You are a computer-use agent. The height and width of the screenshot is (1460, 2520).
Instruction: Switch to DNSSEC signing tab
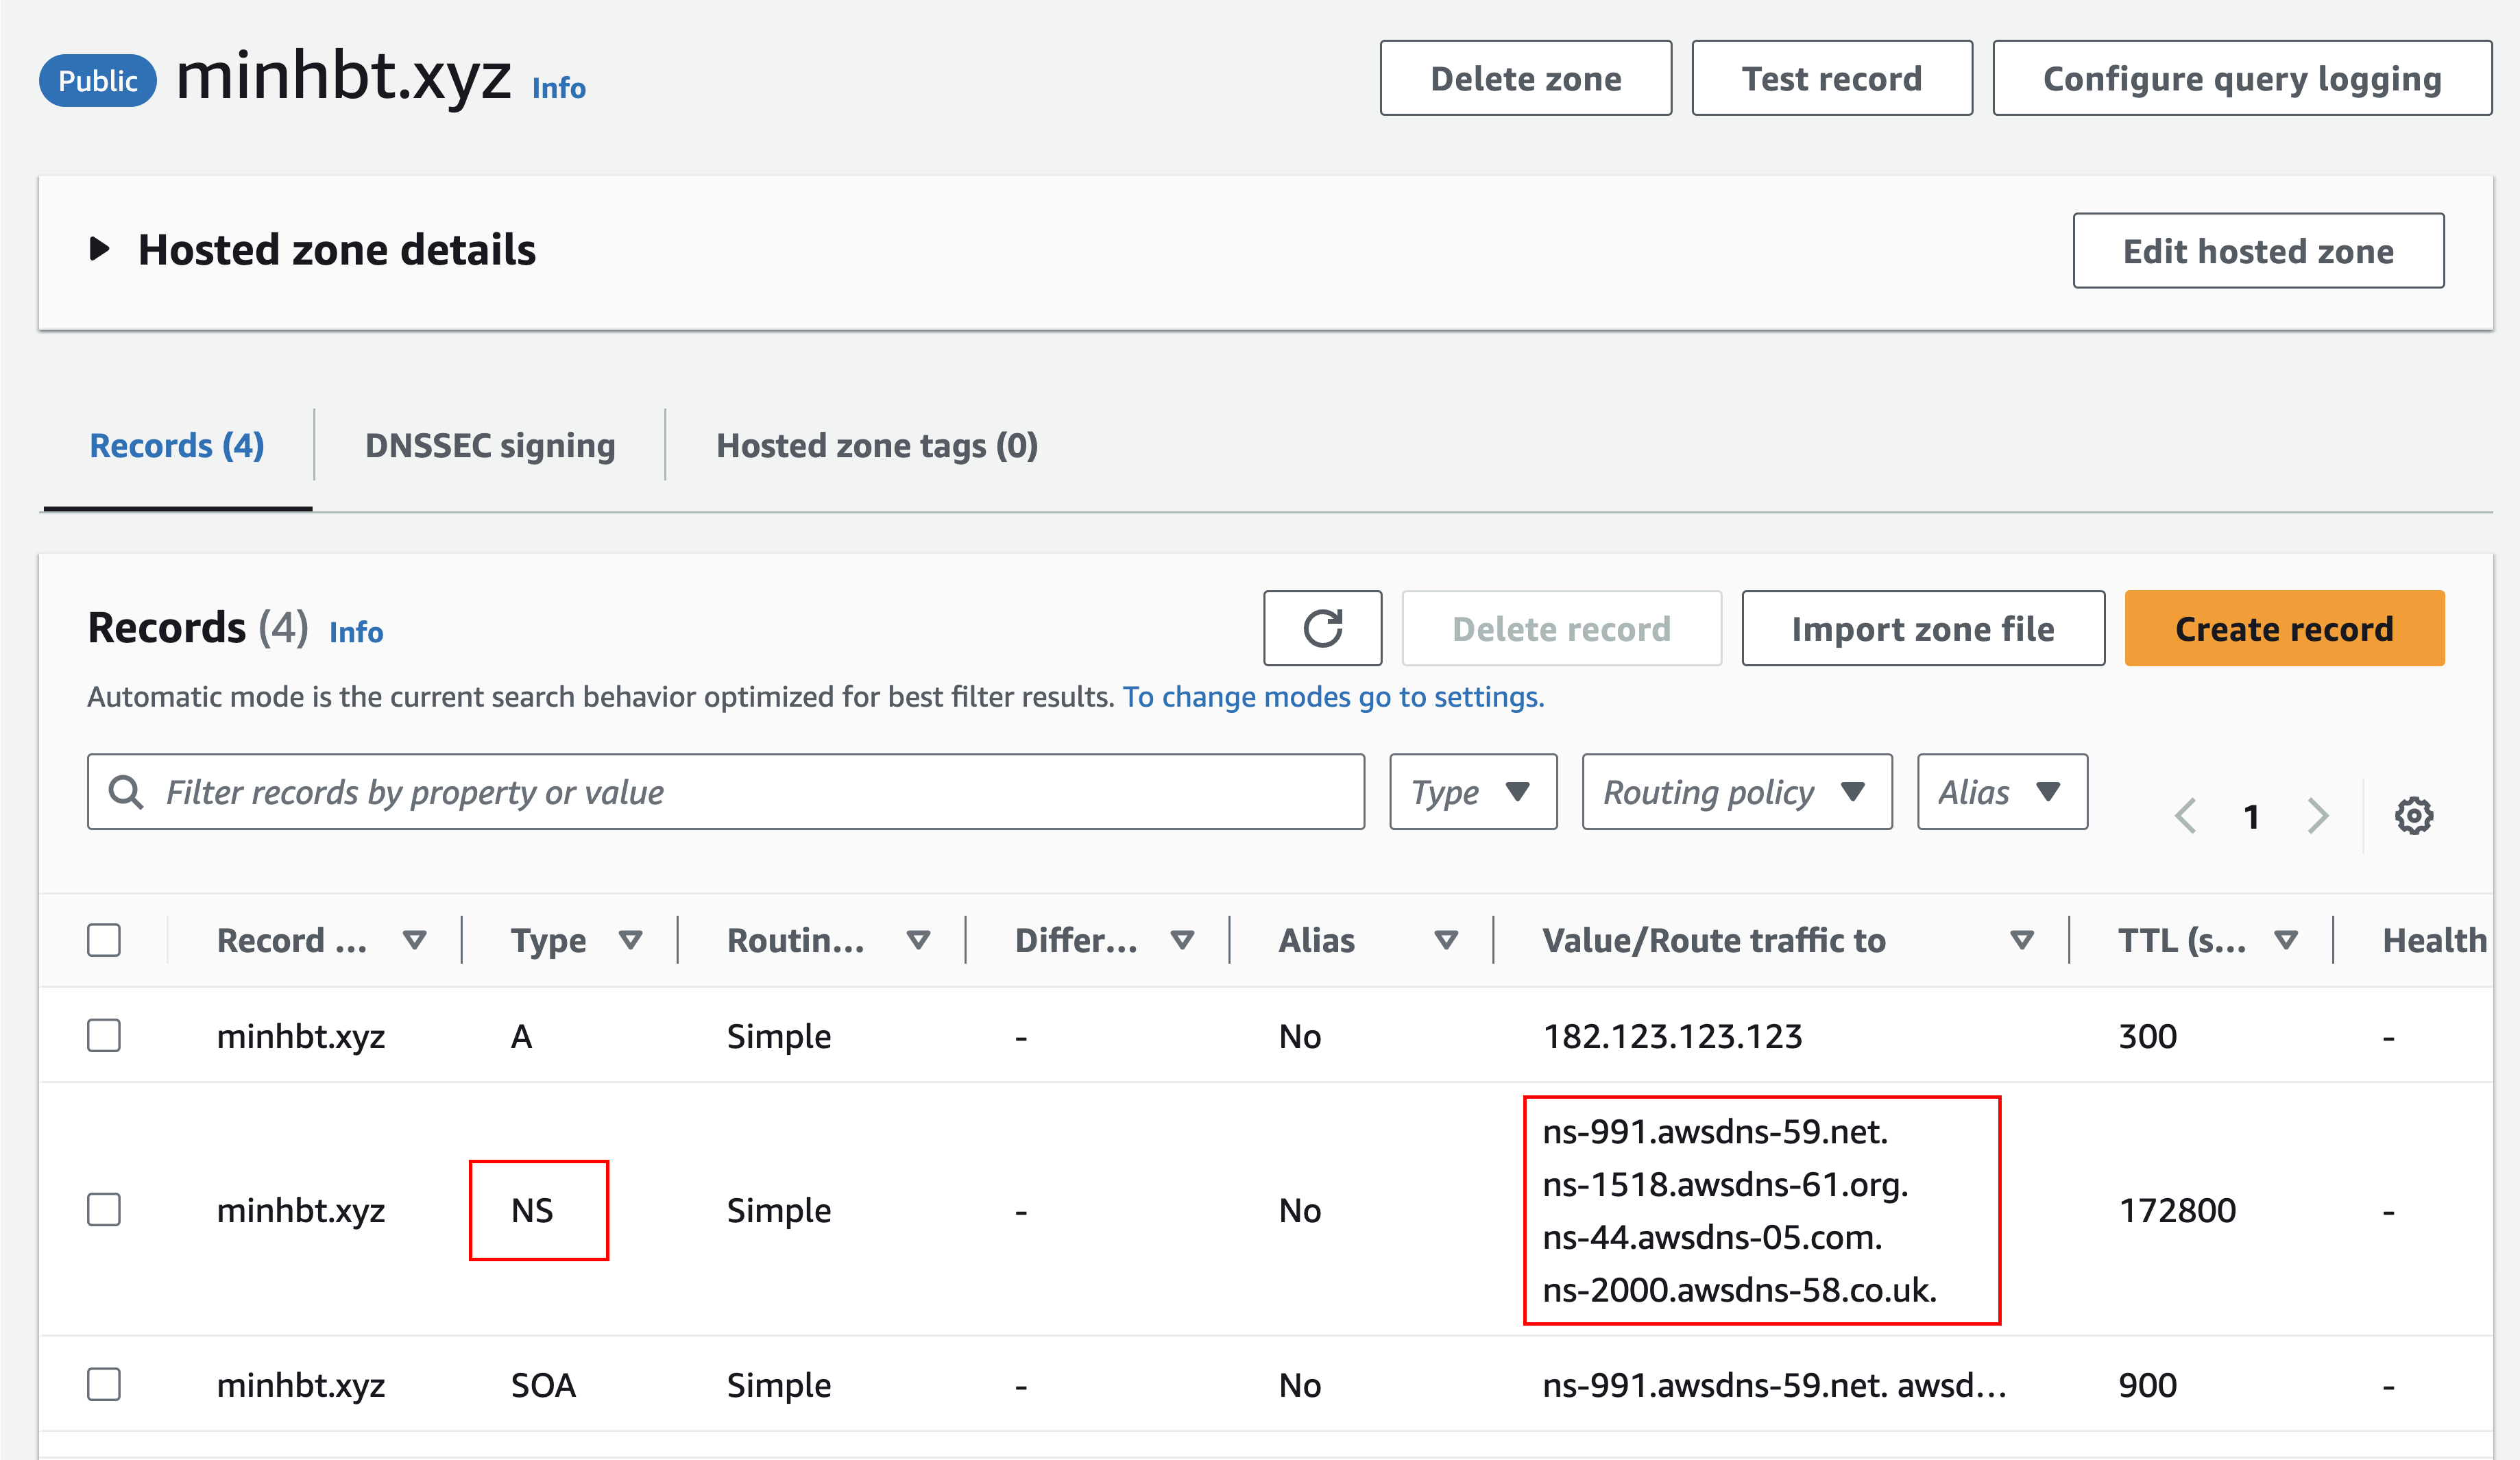click(490, 445)
